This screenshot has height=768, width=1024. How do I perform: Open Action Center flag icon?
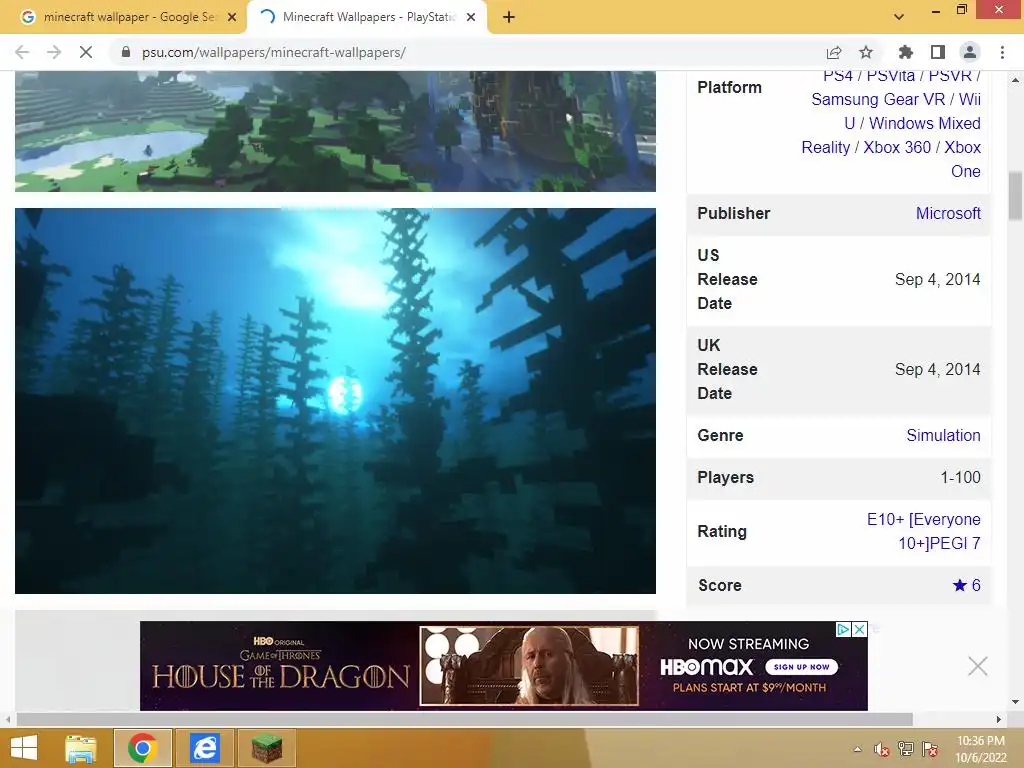pos(930,749)
